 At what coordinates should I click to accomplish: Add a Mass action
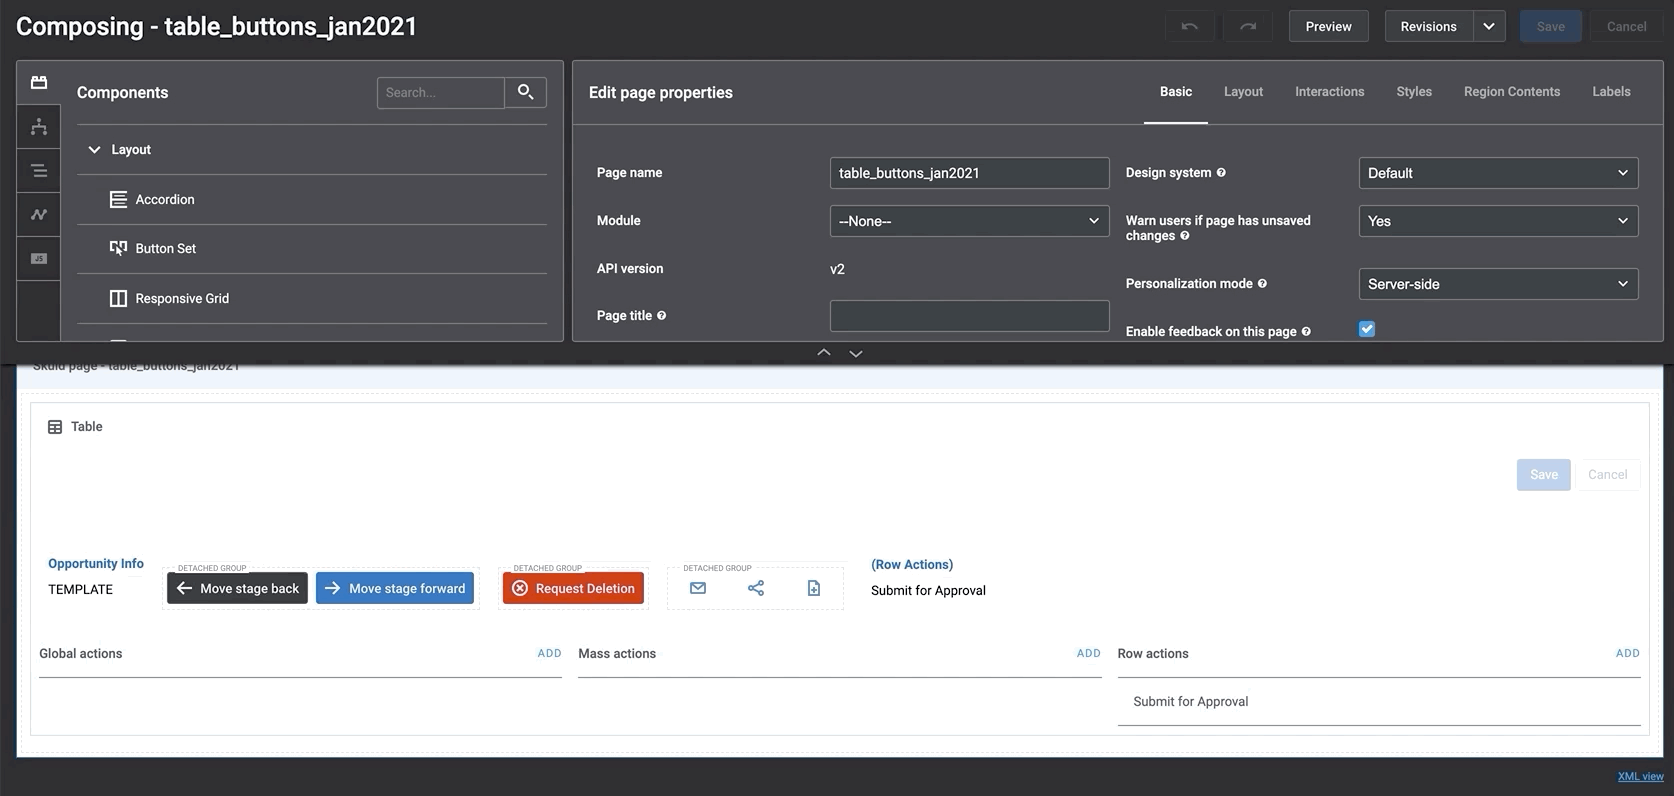(1088, 653)
